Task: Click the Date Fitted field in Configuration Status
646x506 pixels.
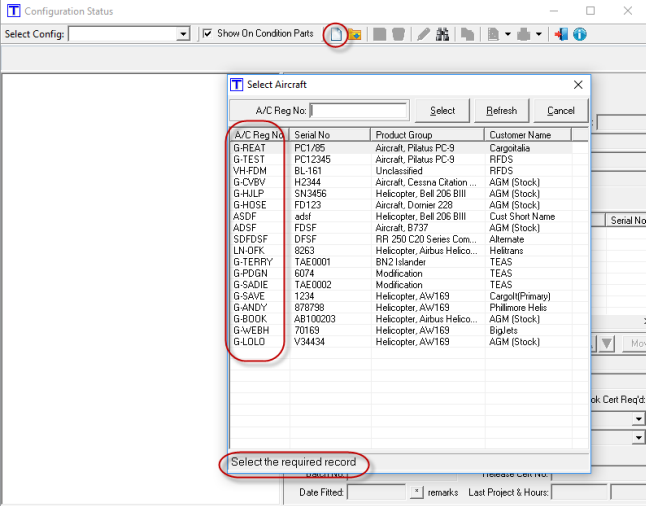Action: coord(377,492)
